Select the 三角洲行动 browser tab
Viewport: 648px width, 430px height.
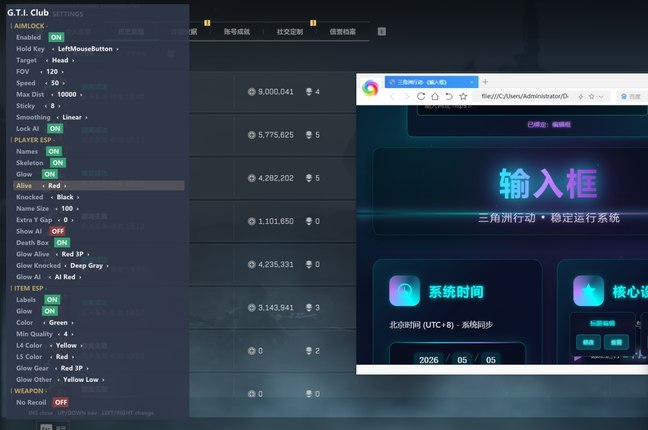(431, 82)
